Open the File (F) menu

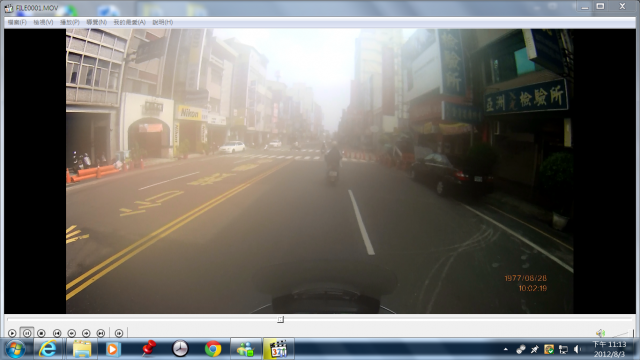17,22
